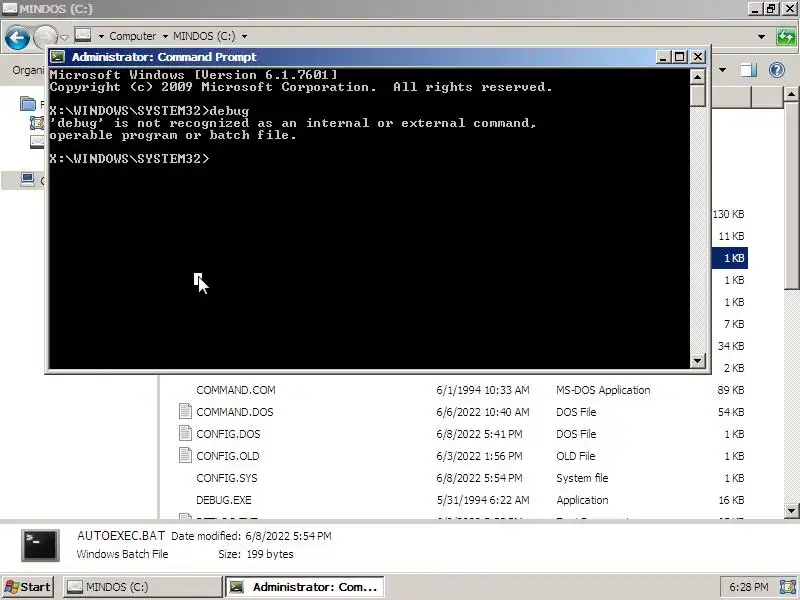Select the CONFIG.OLD file
This screenshot has height=600, width=800.
228,456
